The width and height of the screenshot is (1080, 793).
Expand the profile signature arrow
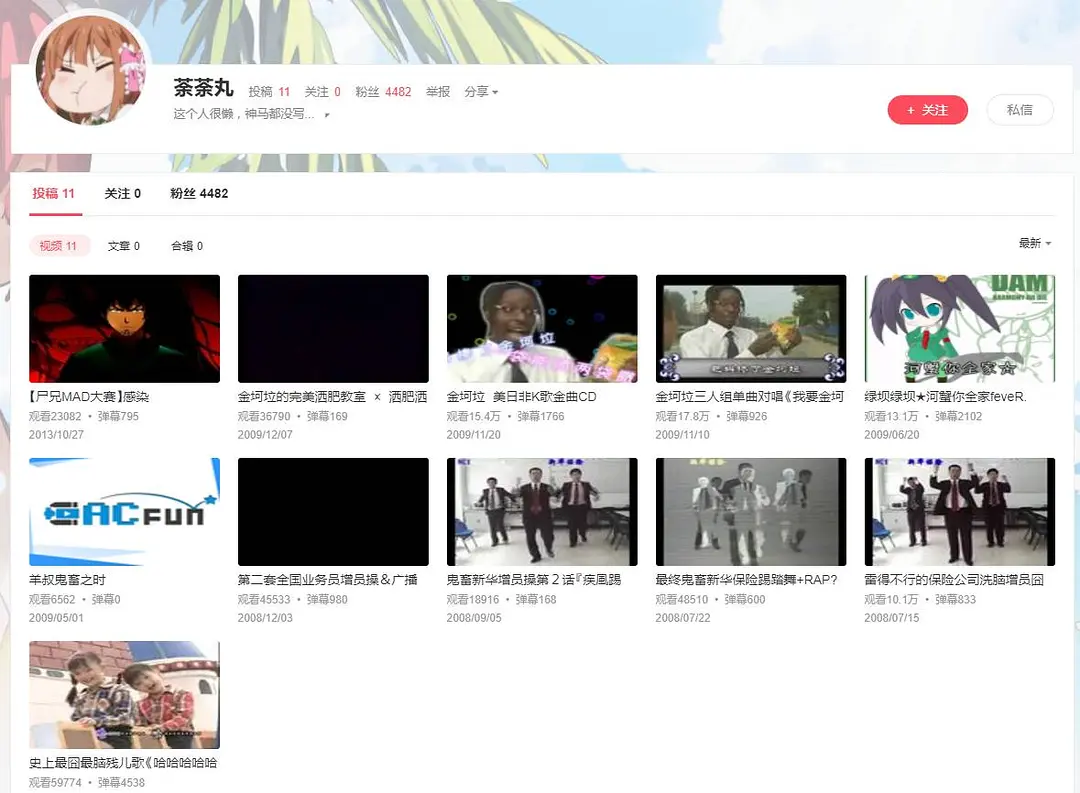pyautogui.click(x=327, y=115)
